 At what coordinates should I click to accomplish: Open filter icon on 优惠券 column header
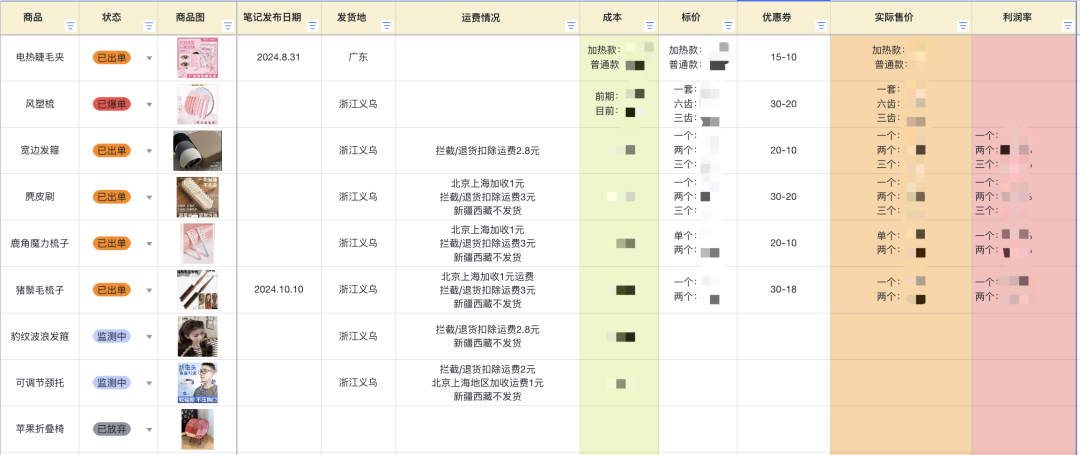coord(820,25)
